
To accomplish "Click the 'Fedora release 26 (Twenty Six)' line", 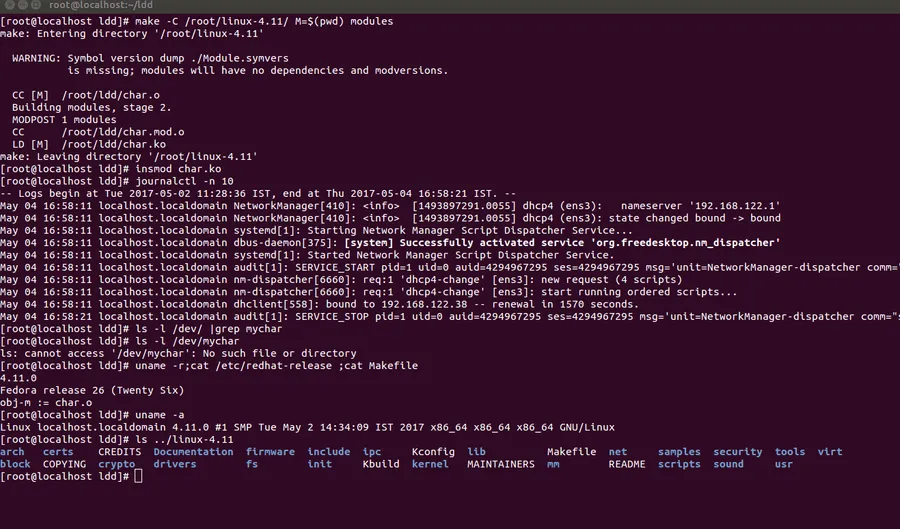I will point(92,391).
